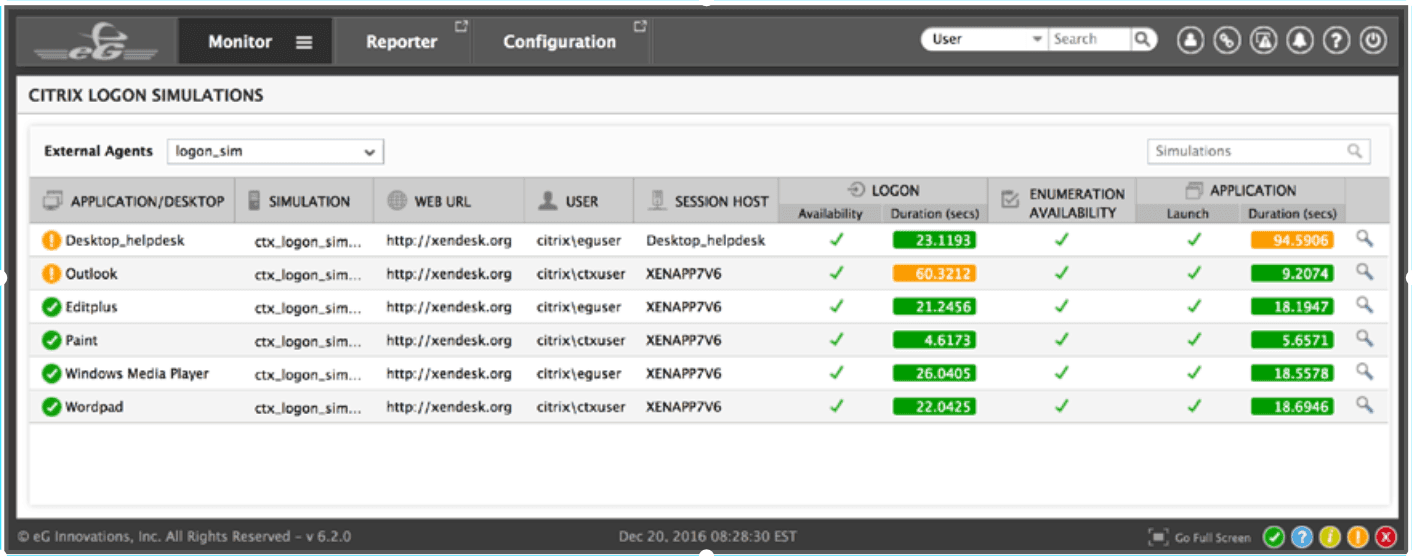Click the ENUMERATION AVAILABILITY column header

point(1062,201)
